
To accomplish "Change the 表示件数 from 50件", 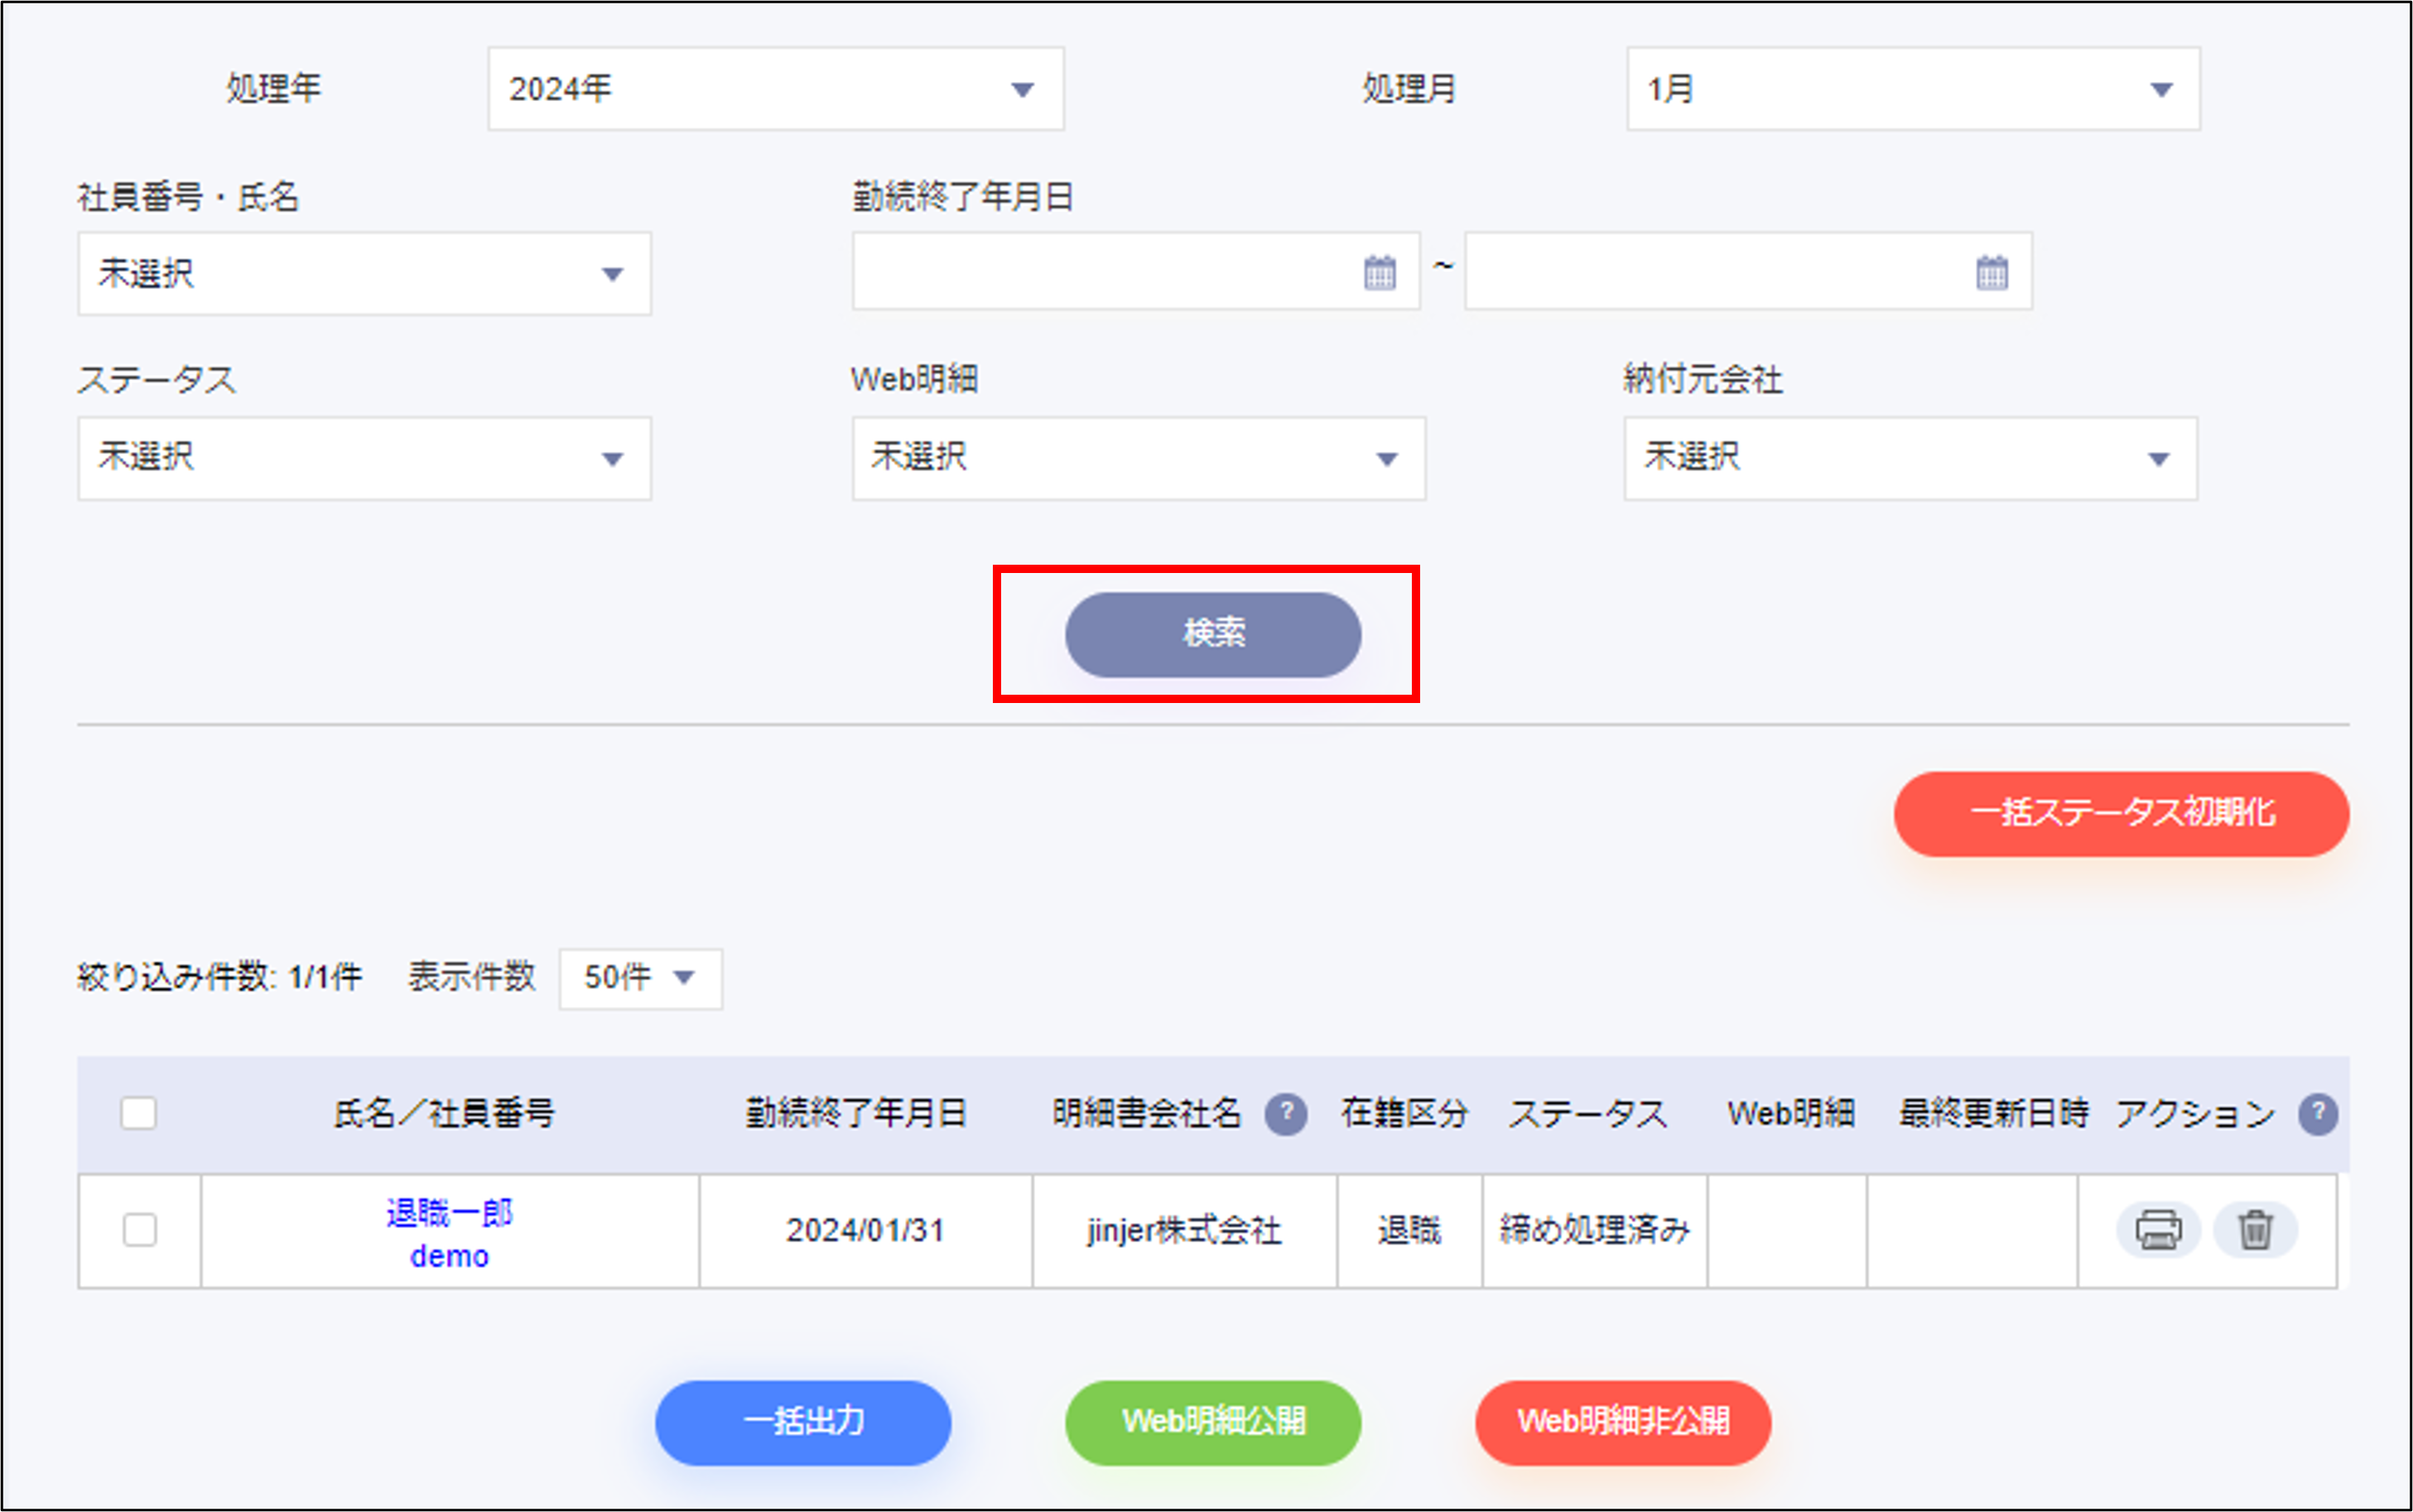I will click(639, 978).
